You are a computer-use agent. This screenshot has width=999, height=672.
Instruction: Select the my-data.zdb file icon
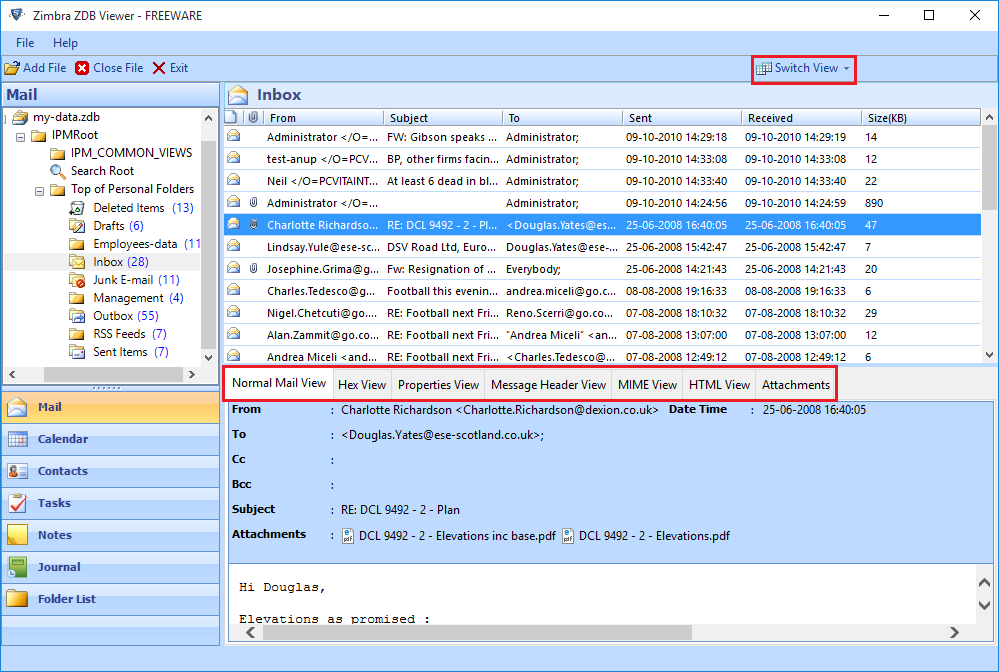click(20, 117)
